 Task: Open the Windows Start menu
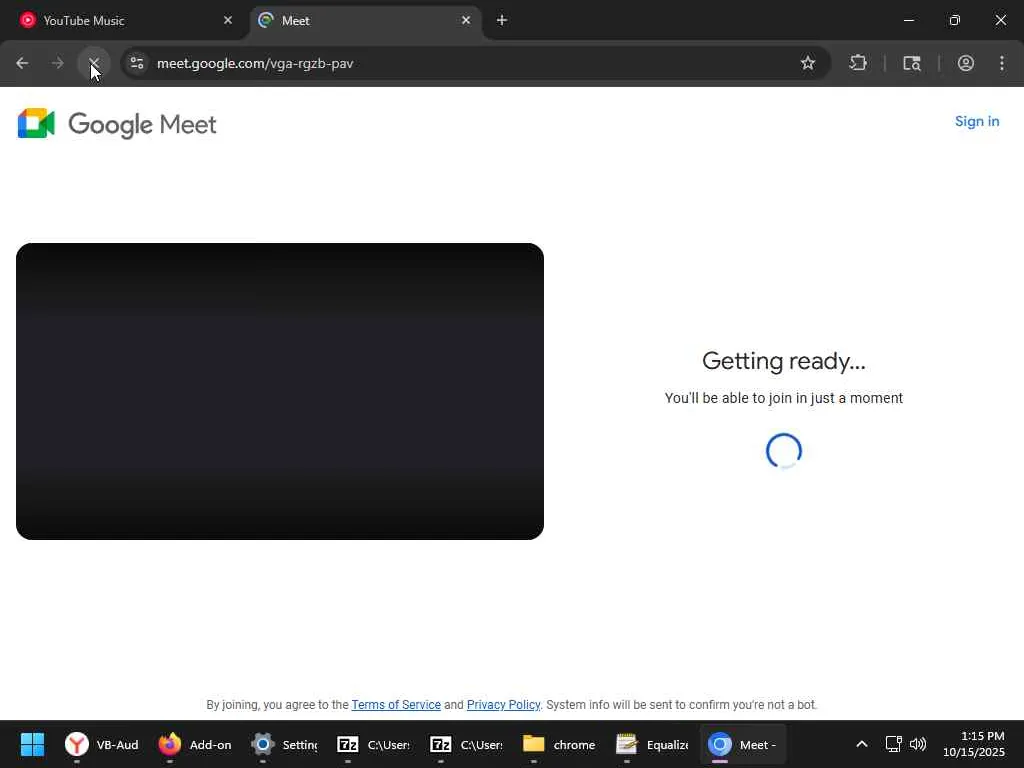pyautogui.click(x=32, y=744)
